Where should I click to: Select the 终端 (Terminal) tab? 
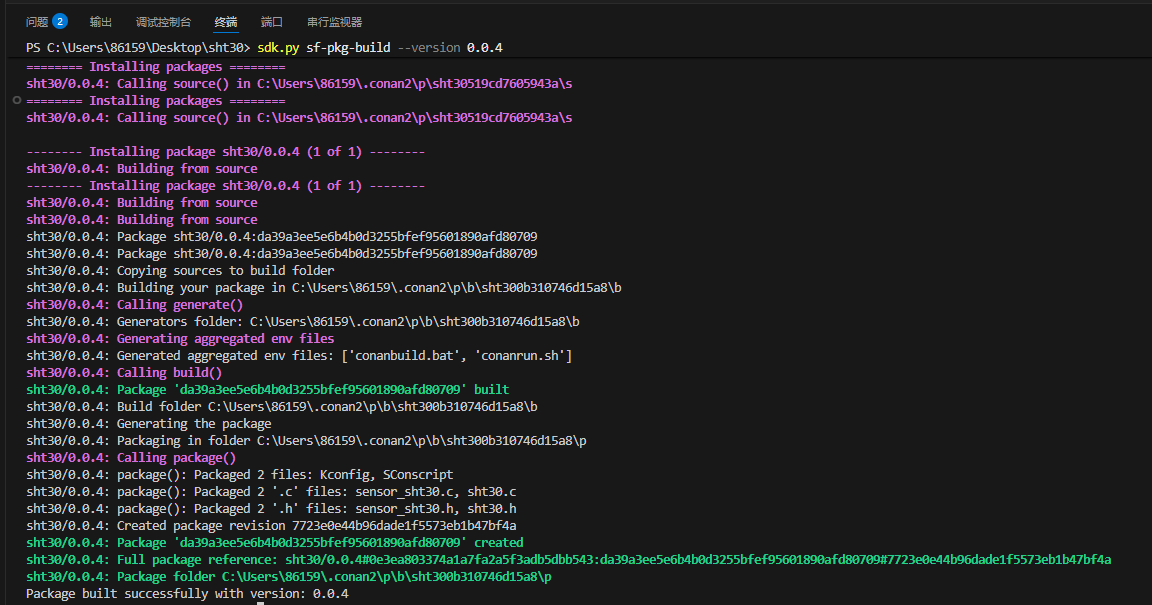[x=226, y=21]
